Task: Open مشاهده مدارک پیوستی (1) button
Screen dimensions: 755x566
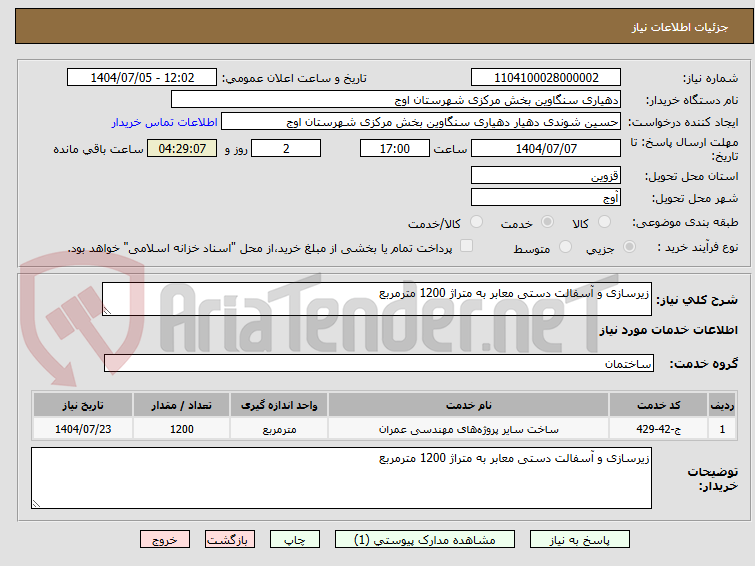Action: pos(425,540)
